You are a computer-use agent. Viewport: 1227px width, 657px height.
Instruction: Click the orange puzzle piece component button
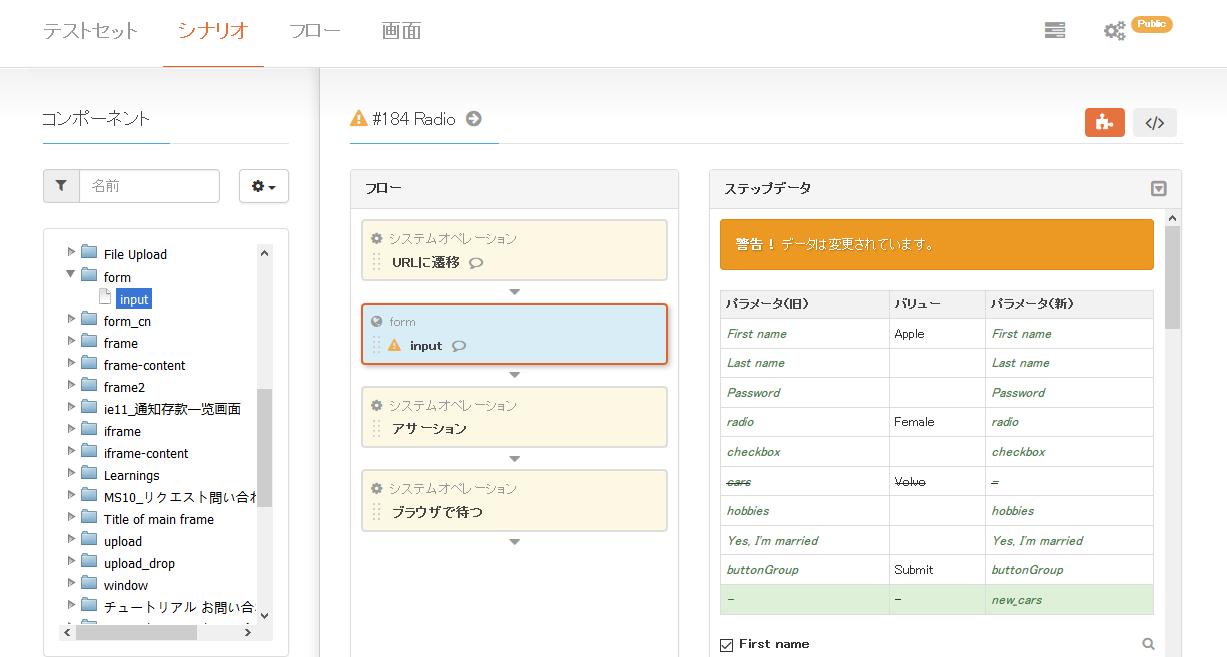coord(1104,122)
